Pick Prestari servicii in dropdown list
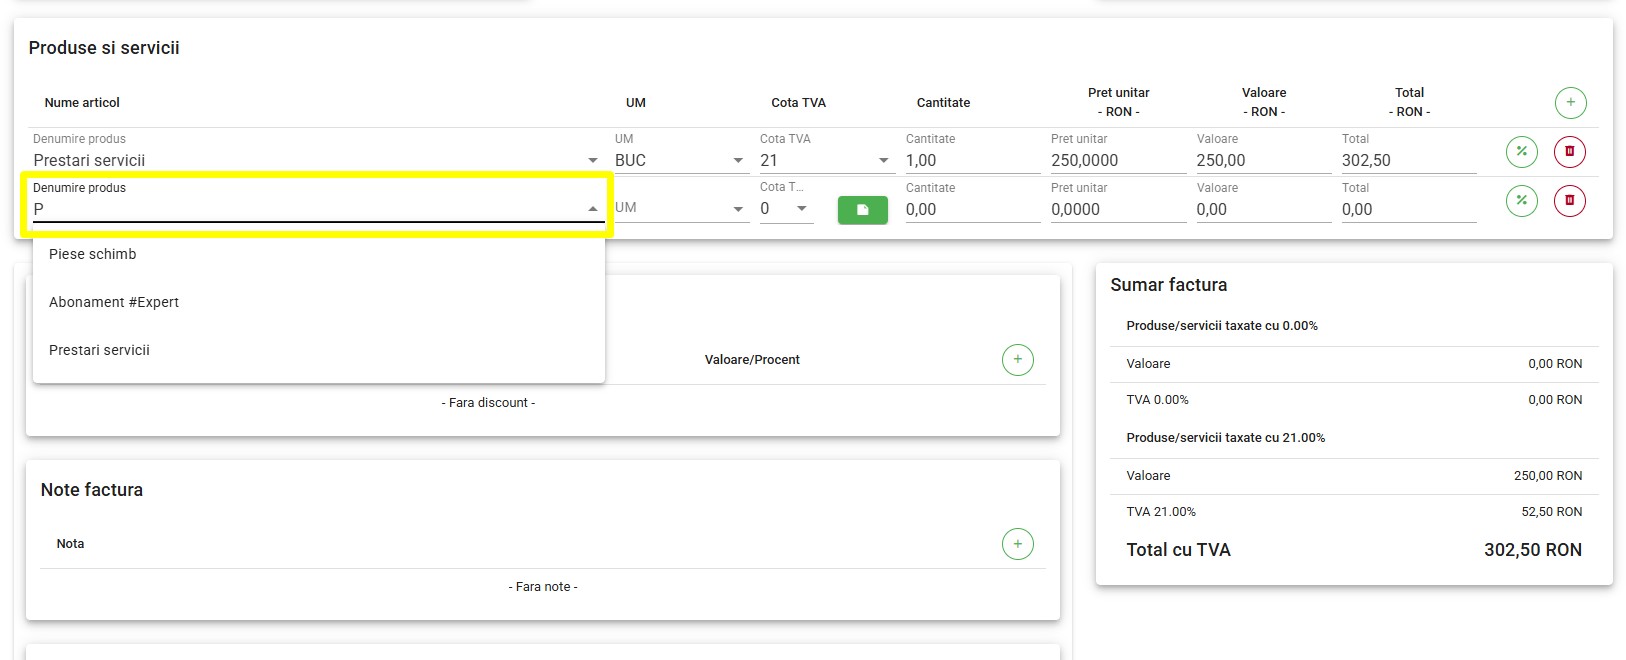Image resolution: width=1626 pixels, height=660 pixels. pos(99,350)
